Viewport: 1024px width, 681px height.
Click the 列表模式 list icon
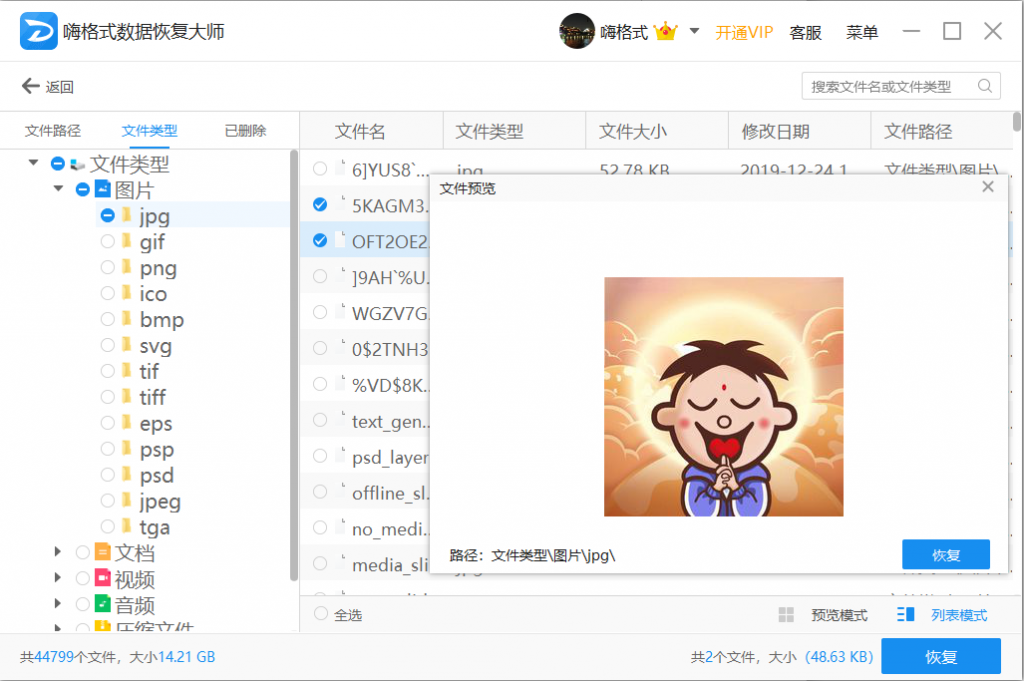906,614
